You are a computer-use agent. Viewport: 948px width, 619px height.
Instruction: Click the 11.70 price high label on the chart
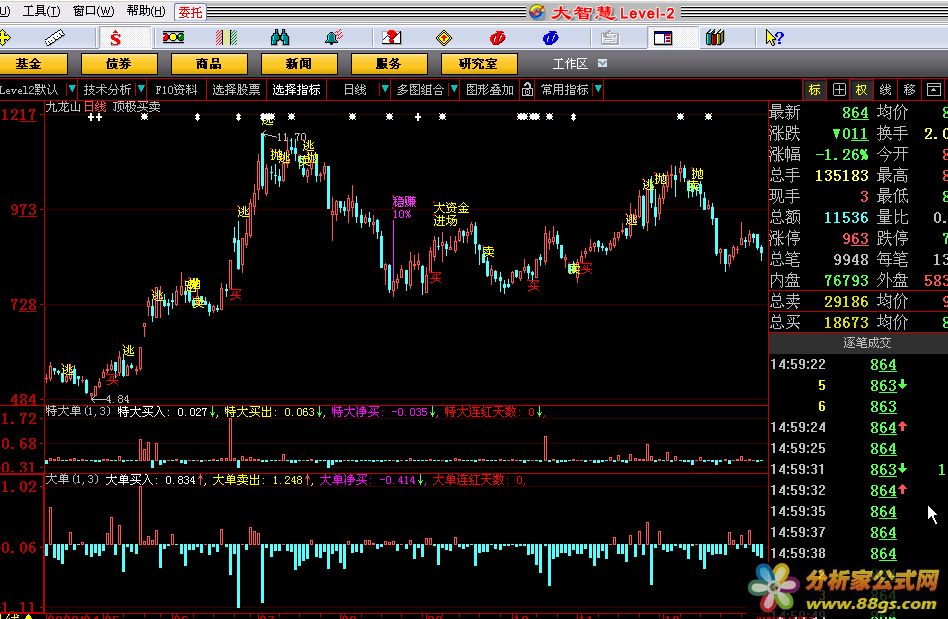290,137
